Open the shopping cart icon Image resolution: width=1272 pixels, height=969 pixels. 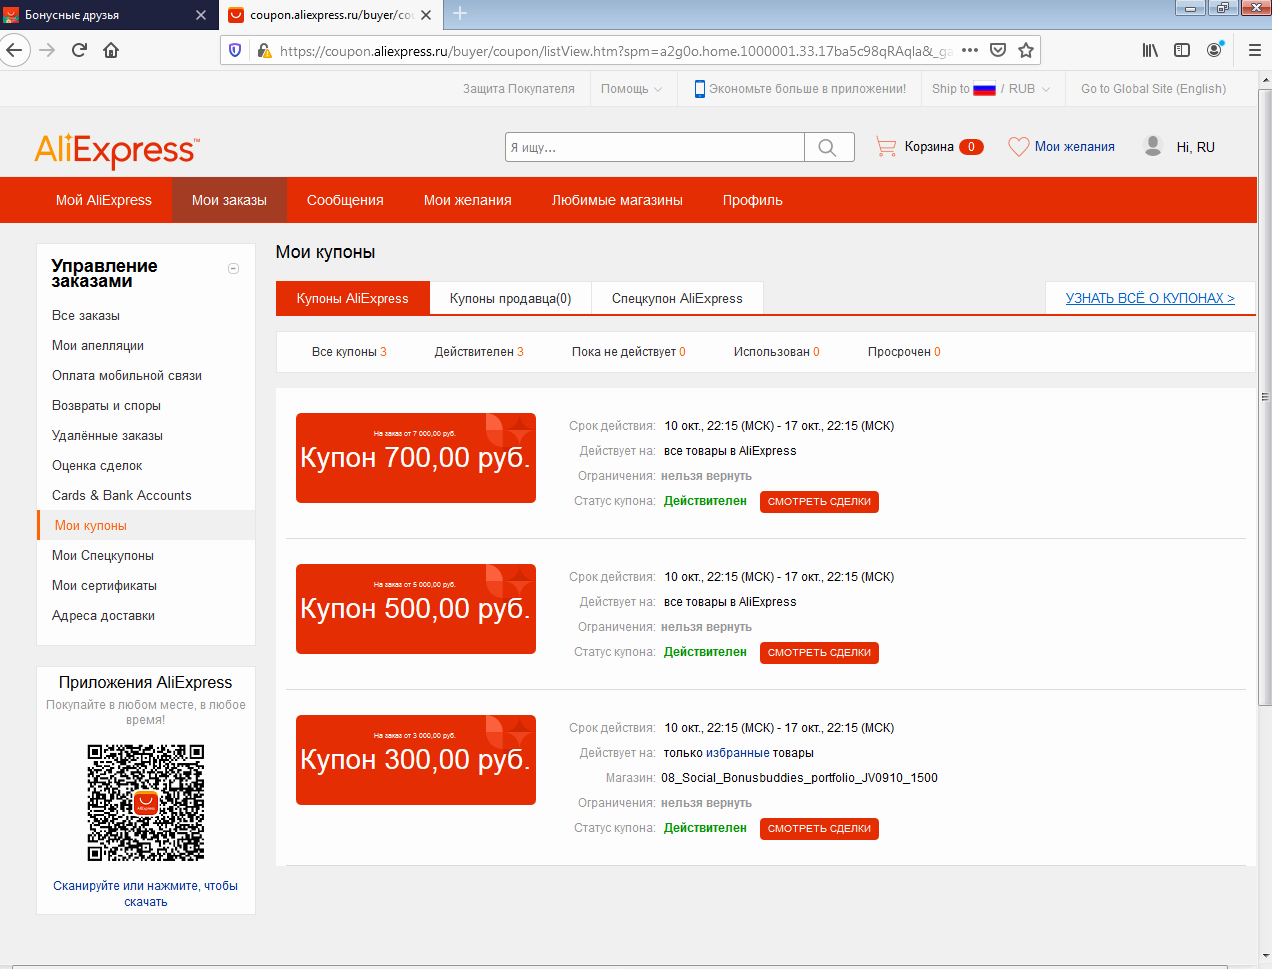[886, 147]
